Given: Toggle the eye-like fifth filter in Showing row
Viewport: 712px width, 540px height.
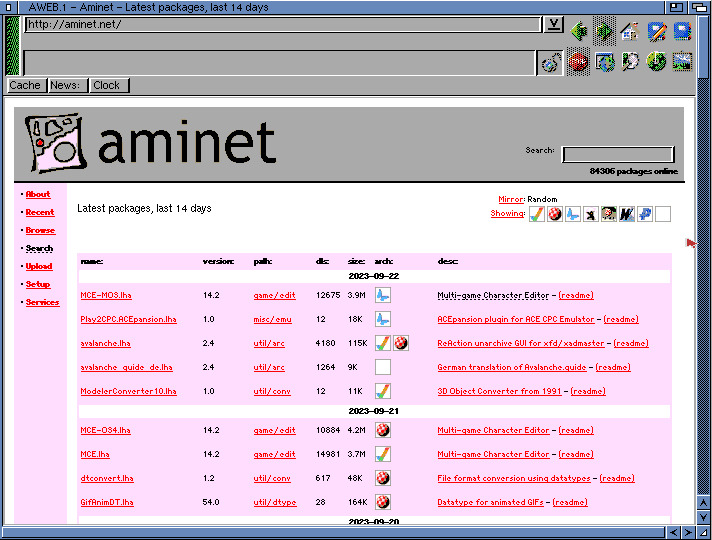Looking at the screenshot, I should pyautogui.click(x=608, y=214).
